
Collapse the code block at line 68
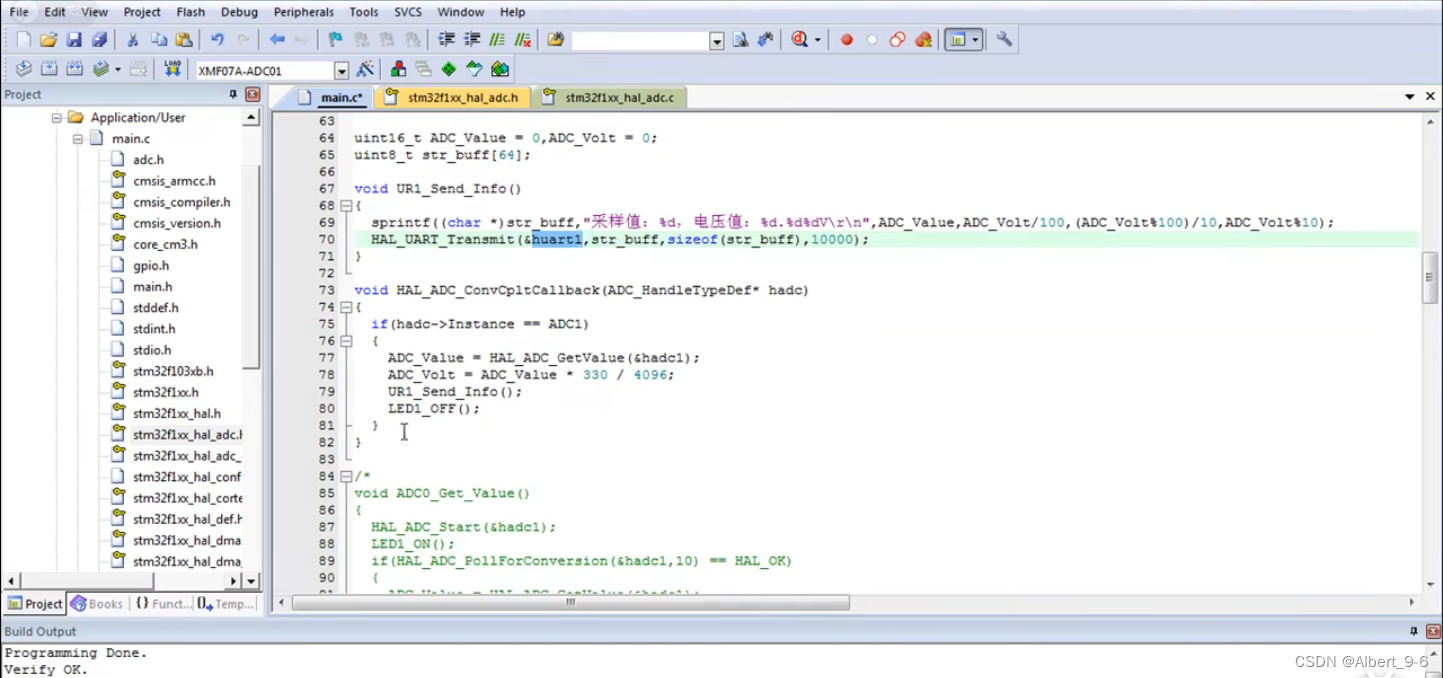tap(345, 205)
